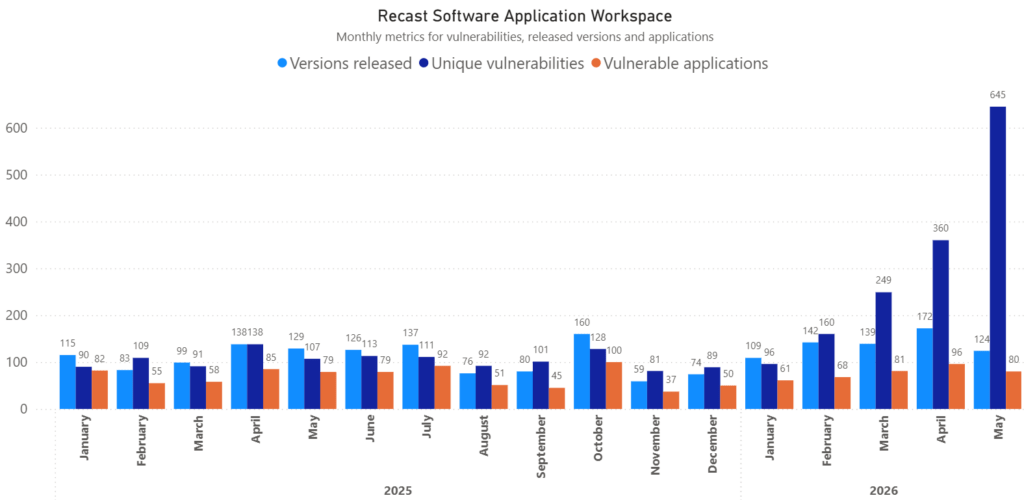Click the 'October' month axis label
Screen dimensions: 1024x500
tap(598, 437)
